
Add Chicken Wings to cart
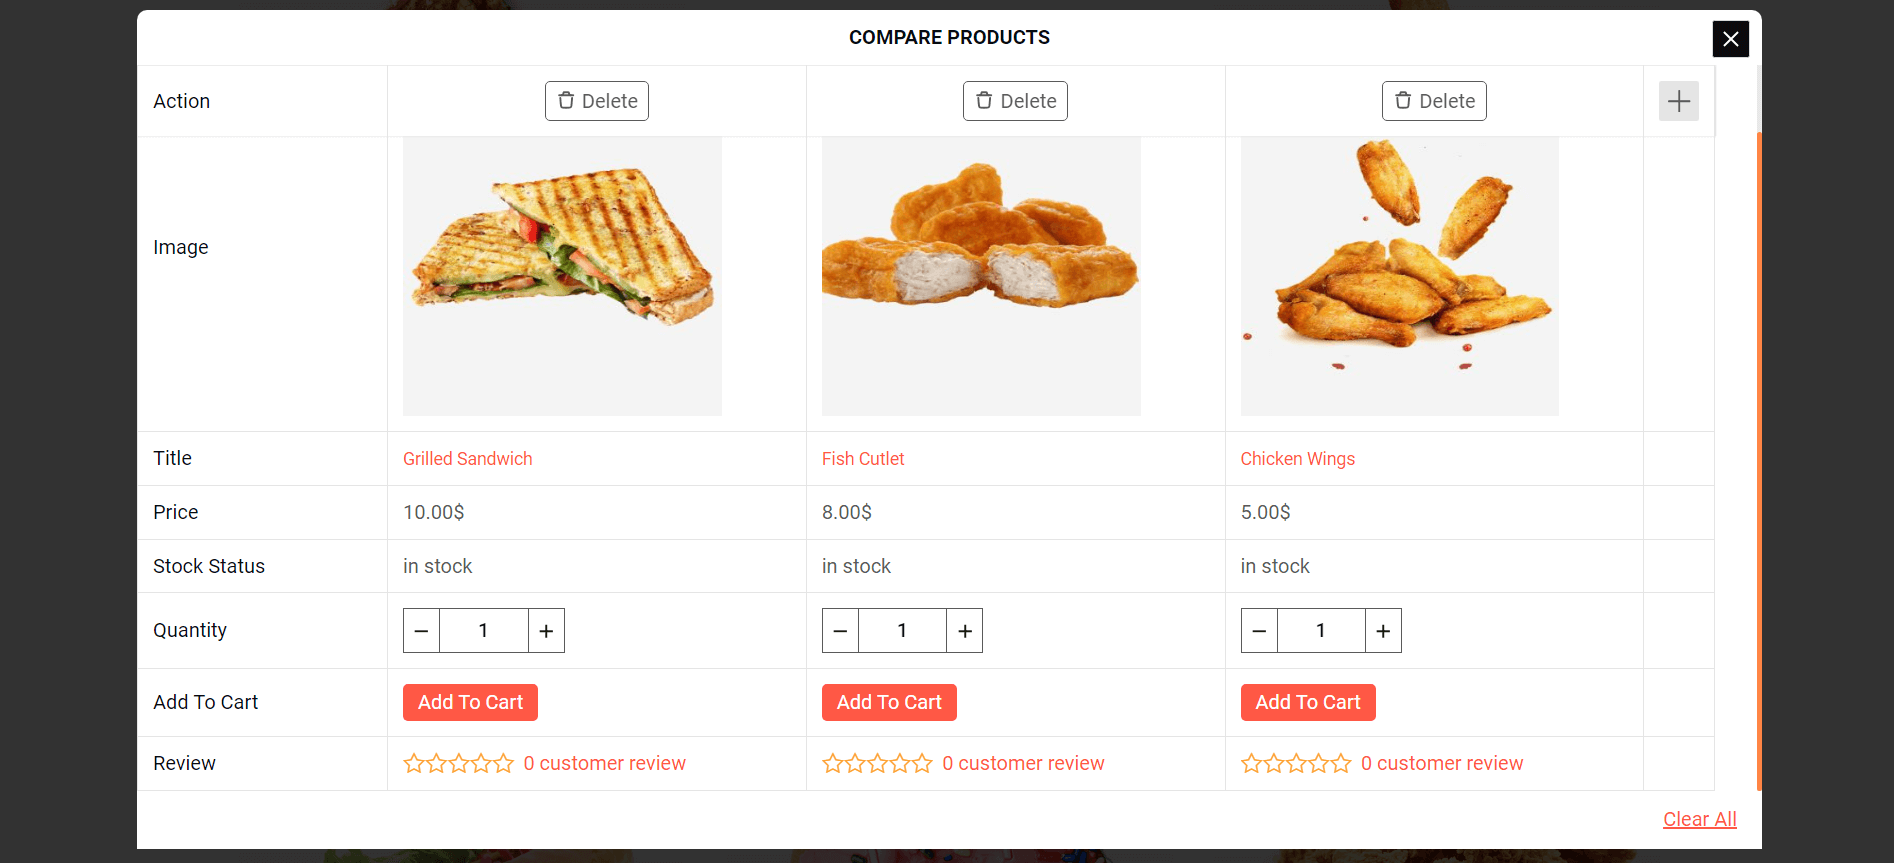coord(1308,702)
